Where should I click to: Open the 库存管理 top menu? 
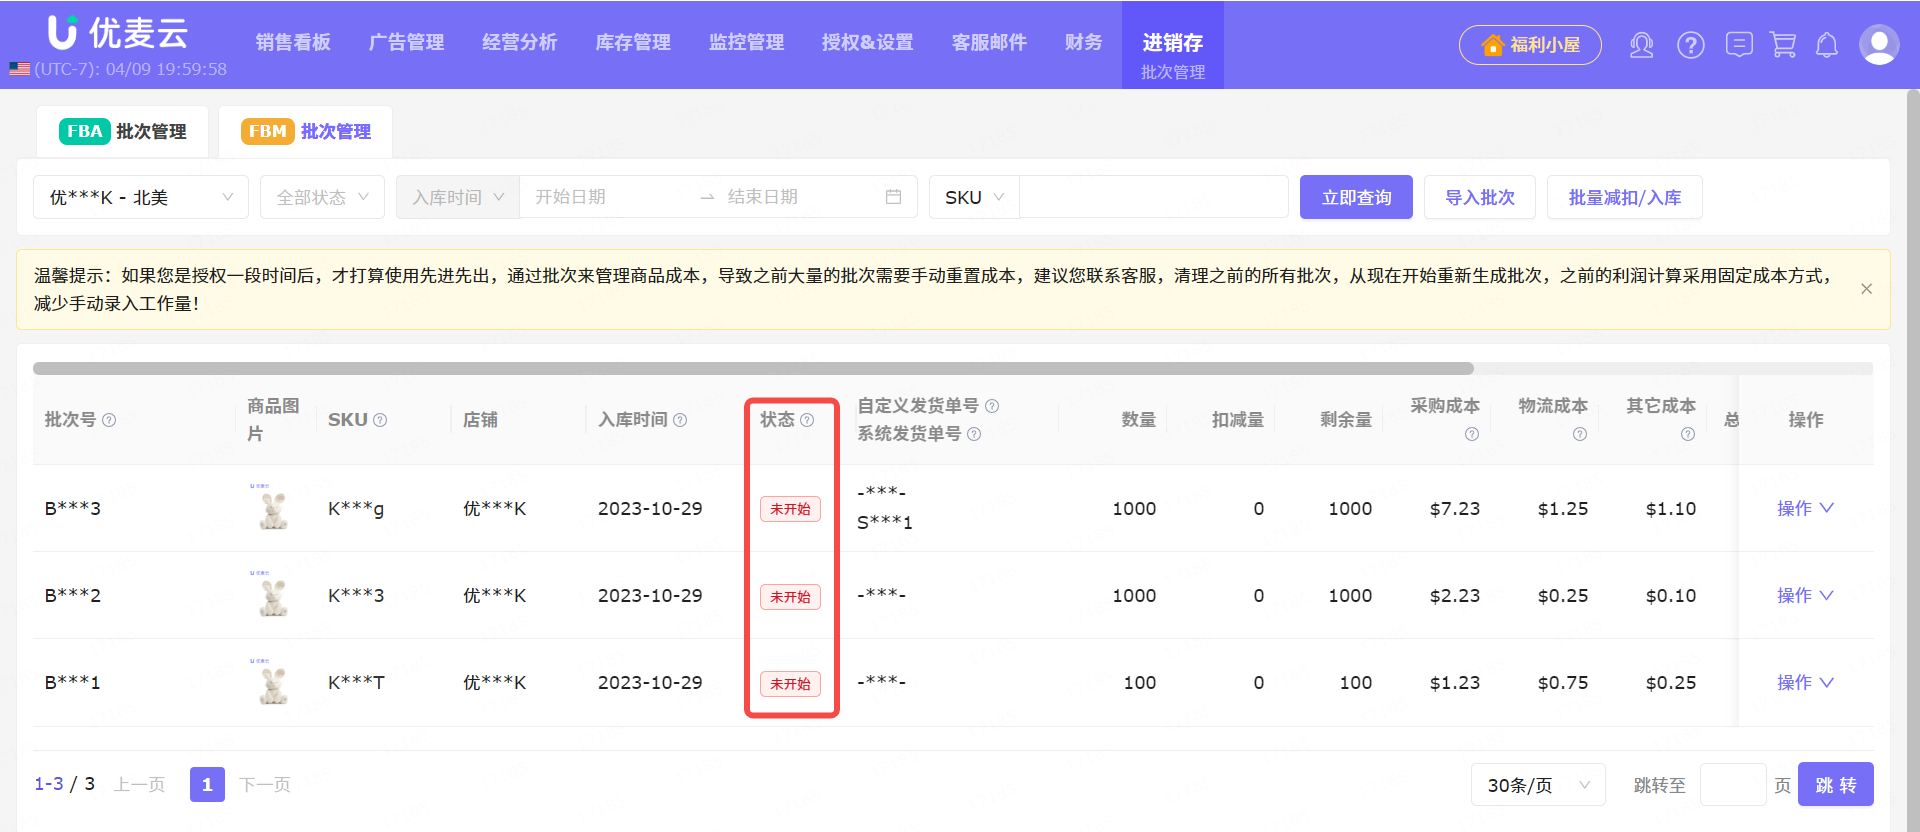pos(632,42)
